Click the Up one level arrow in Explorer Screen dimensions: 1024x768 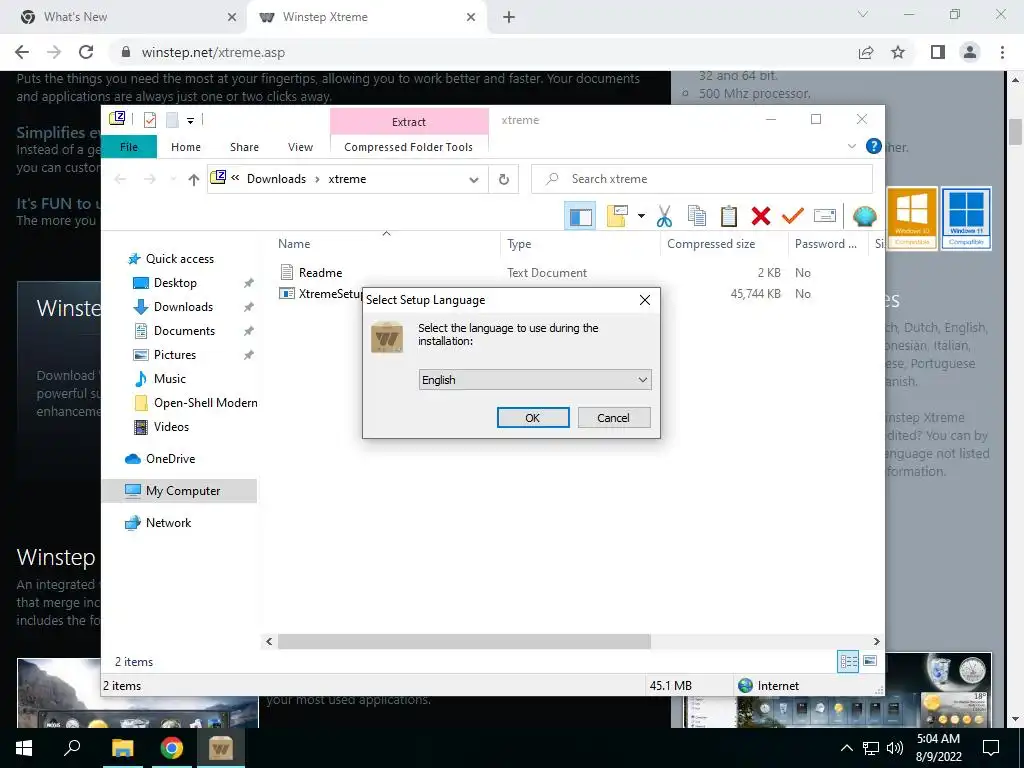pyautogui.click(x=193, y=179)
